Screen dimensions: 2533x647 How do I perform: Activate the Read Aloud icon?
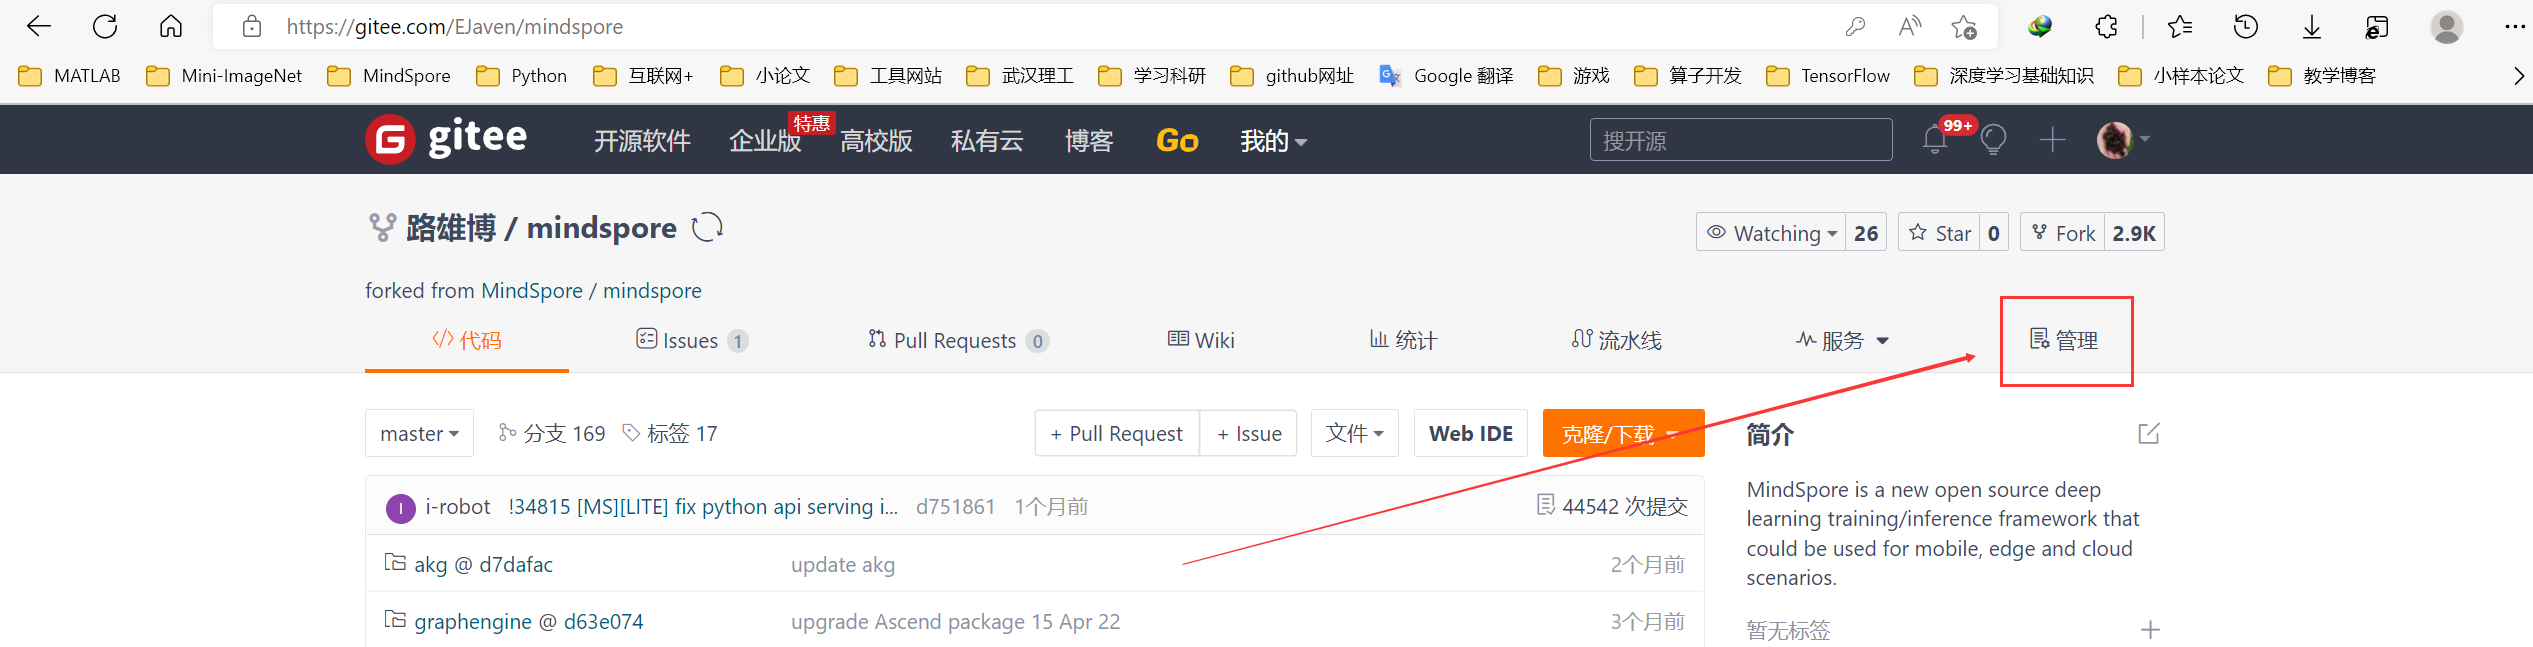pos(1910,27)
